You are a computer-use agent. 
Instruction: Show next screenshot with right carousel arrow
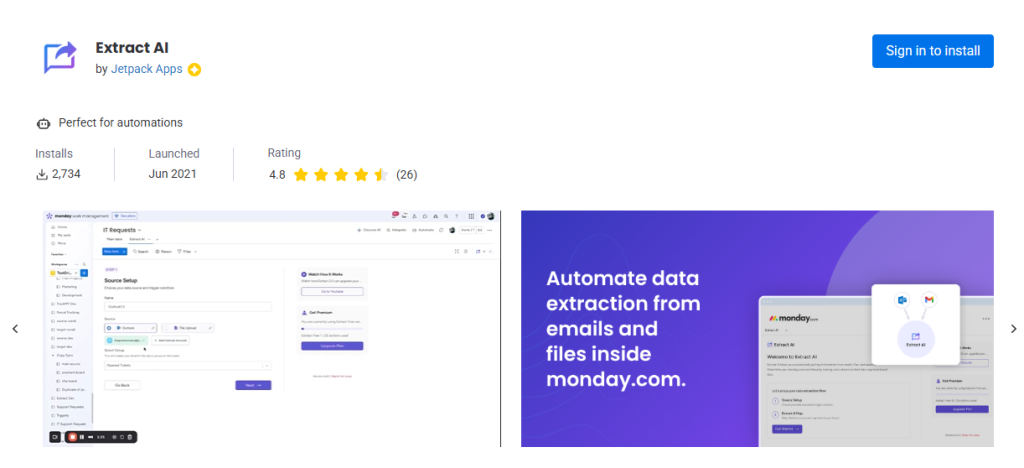[1012, 329]
